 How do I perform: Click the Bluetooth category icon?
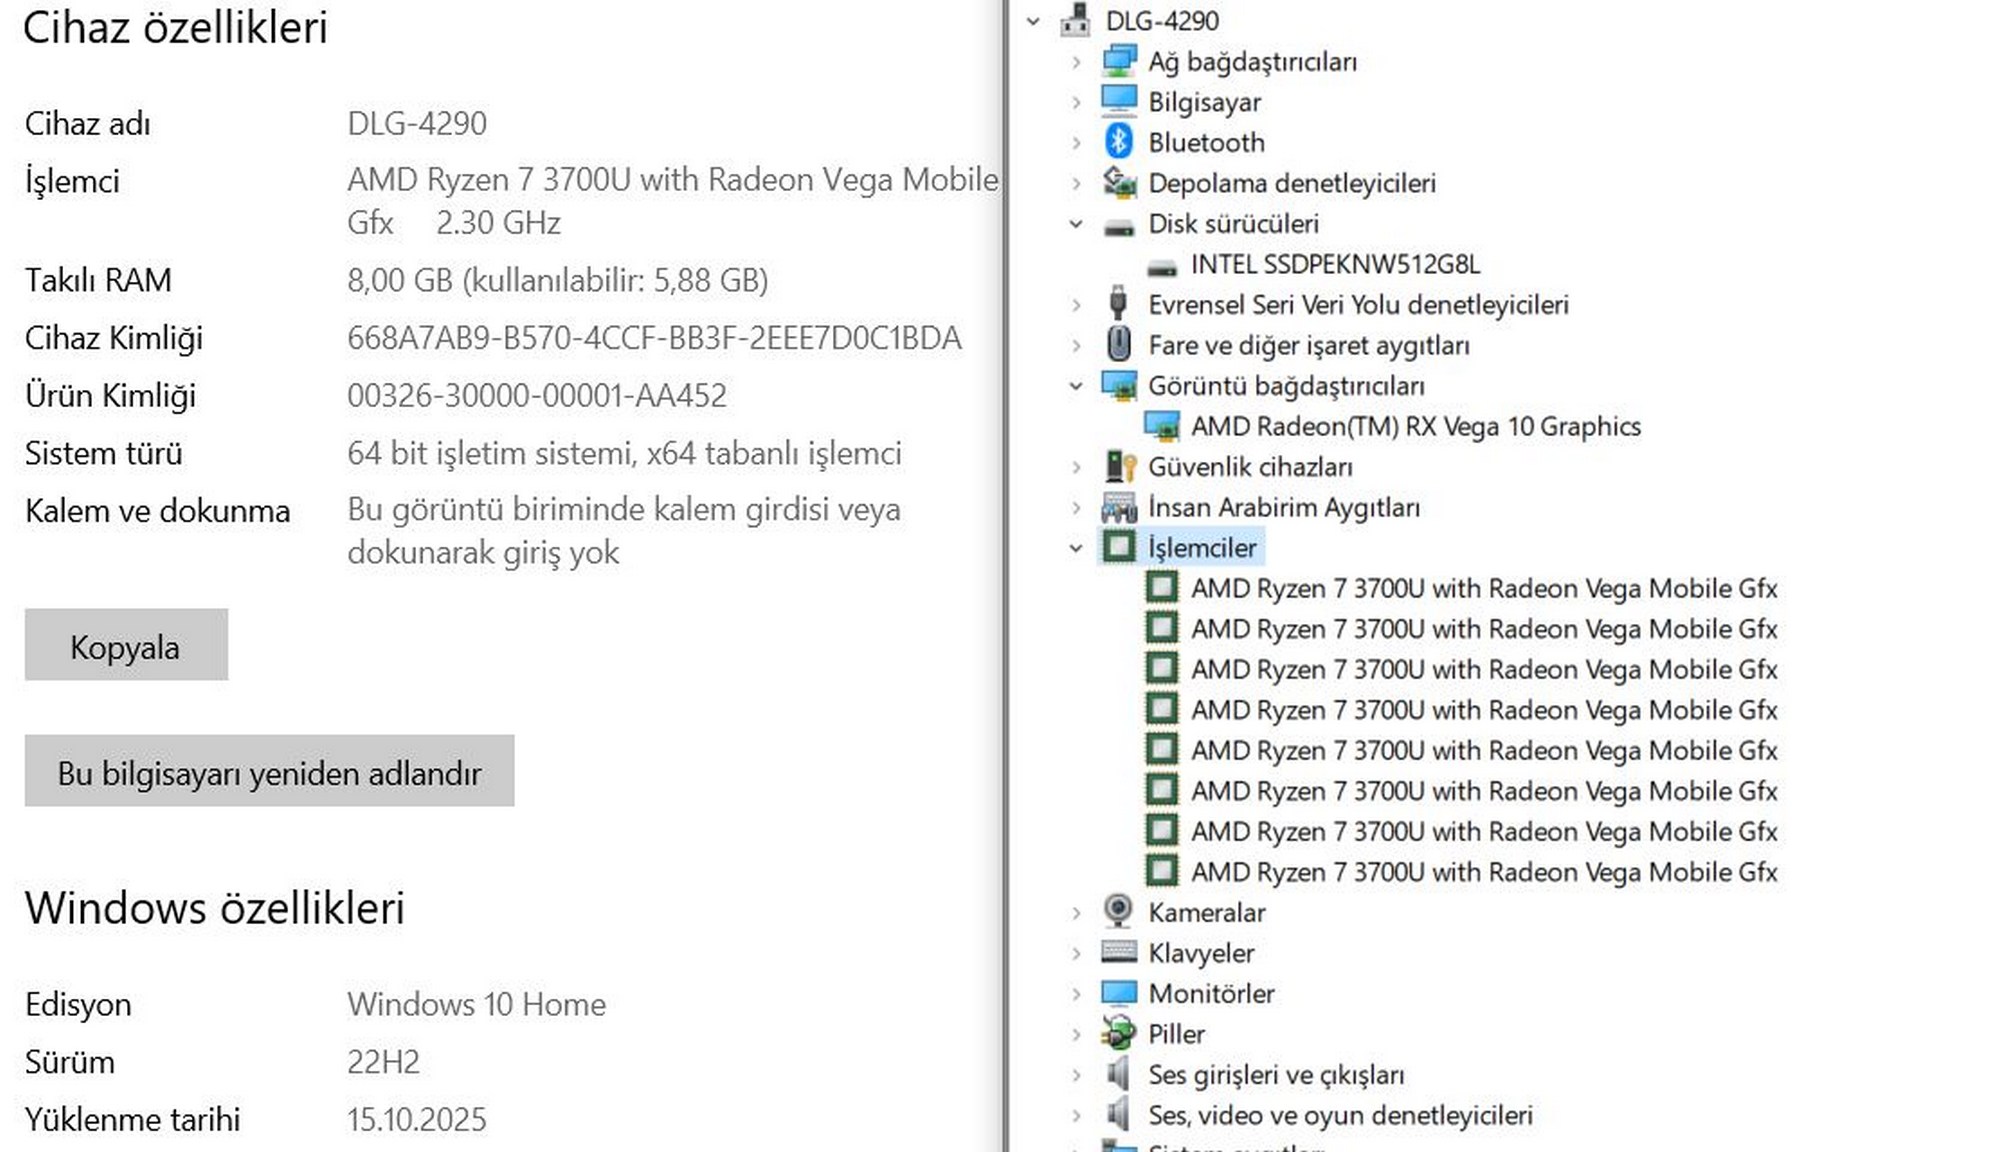click(x=1118, y=142)
